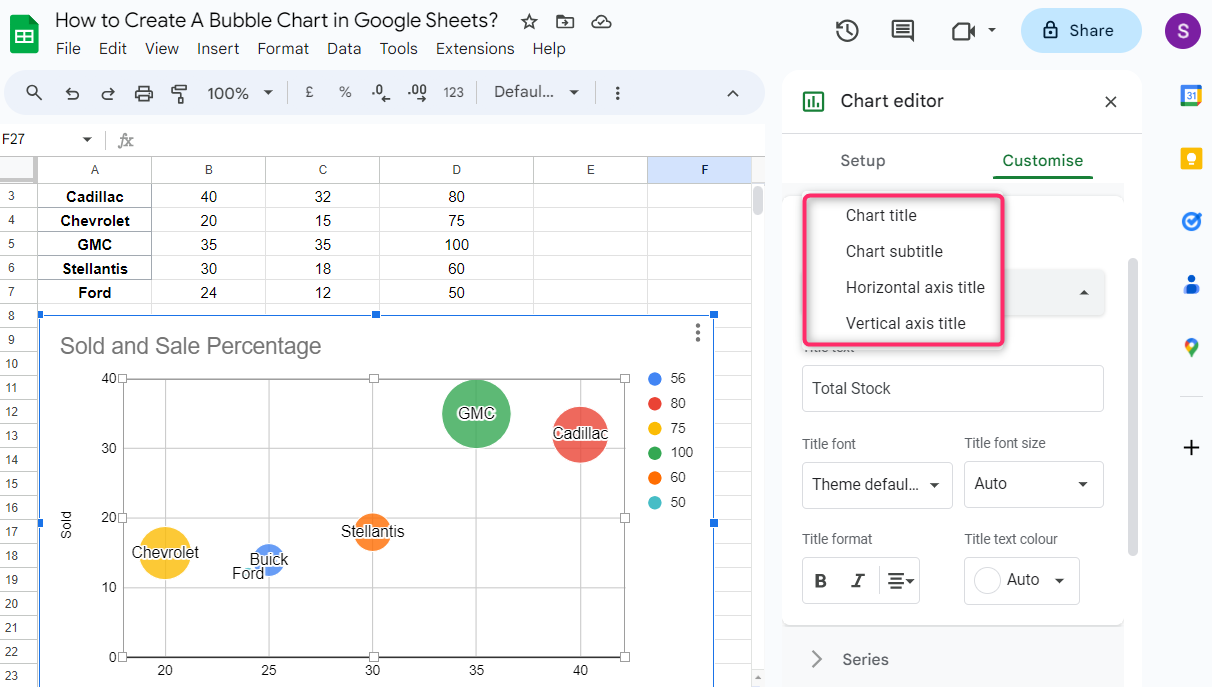The height and width of the screenshot is (687, 1212).
Task: Open the comments icon
Action: click(902, 31)
